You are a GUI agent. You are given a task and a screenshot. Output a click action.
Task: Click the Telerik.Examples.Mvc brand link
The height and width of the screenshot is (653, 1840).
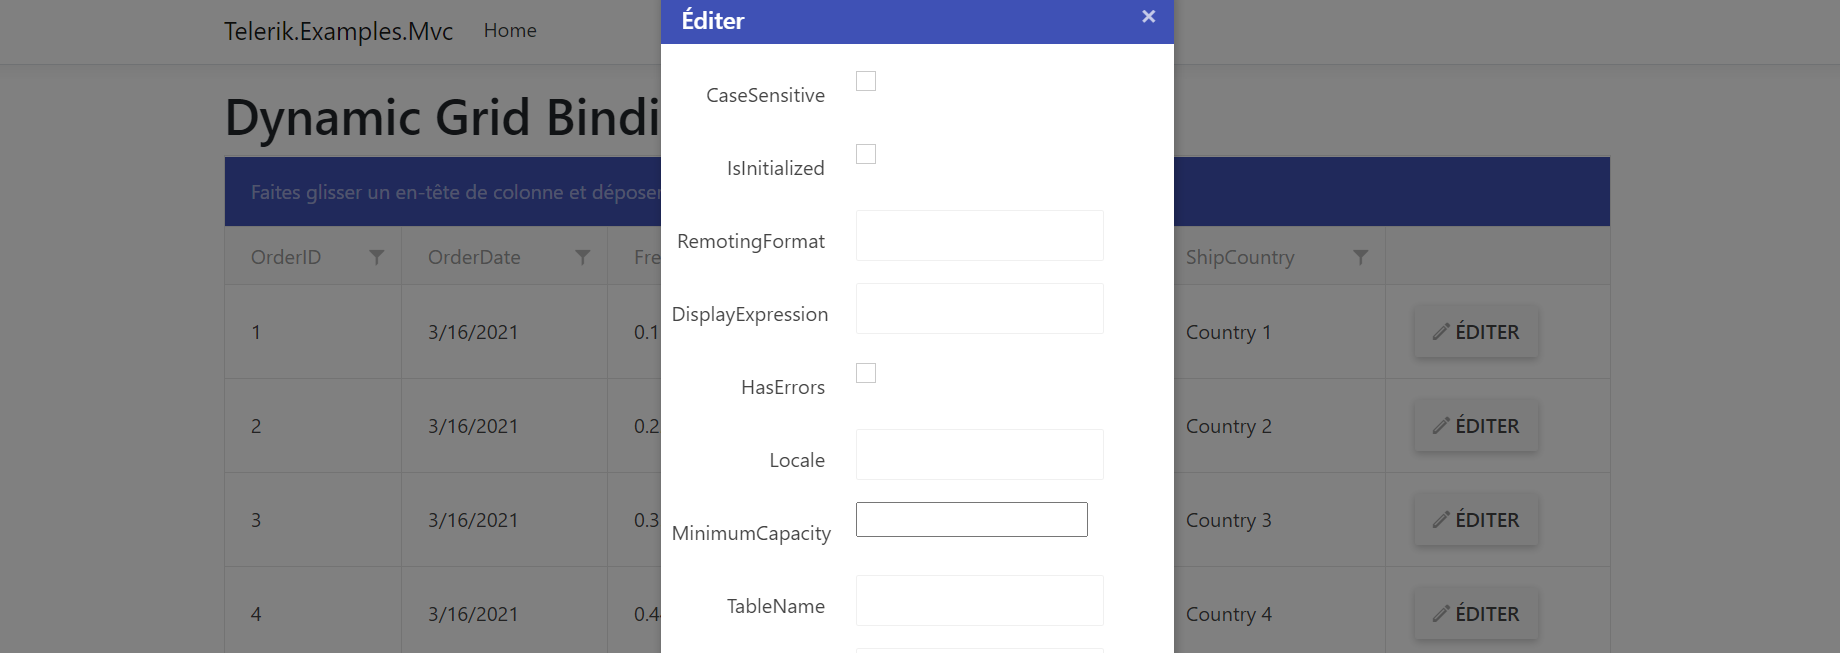[x=338, y=31]
